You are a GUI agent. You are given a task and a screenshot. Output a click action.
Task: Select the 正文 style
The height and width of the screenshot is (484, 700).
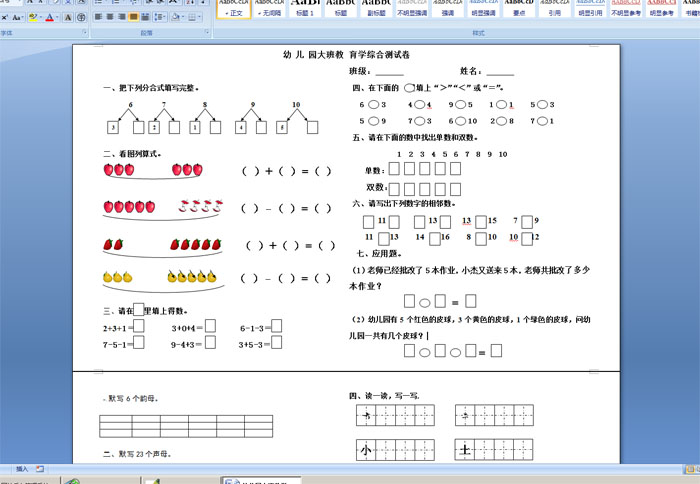(x=233, y=8)
